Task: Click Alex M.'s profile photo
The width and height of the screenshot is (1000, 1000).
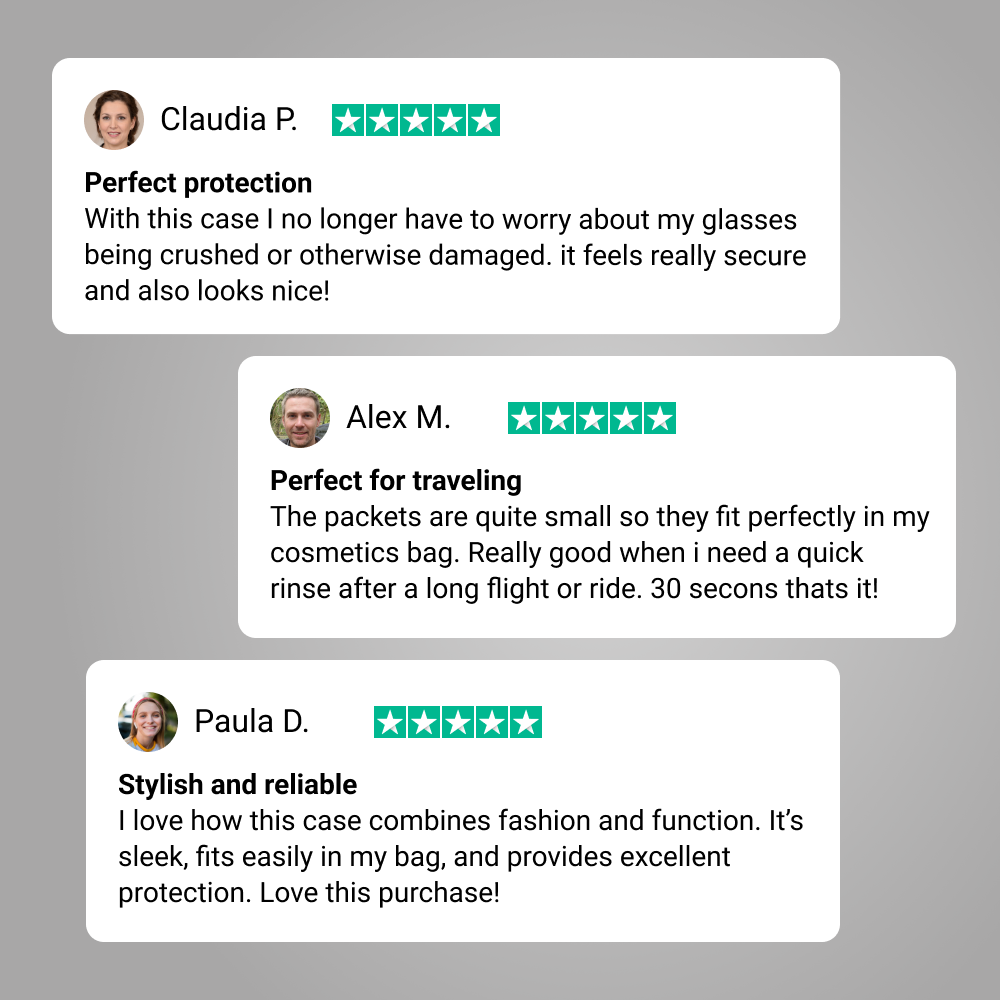Action: coord(300,418)
